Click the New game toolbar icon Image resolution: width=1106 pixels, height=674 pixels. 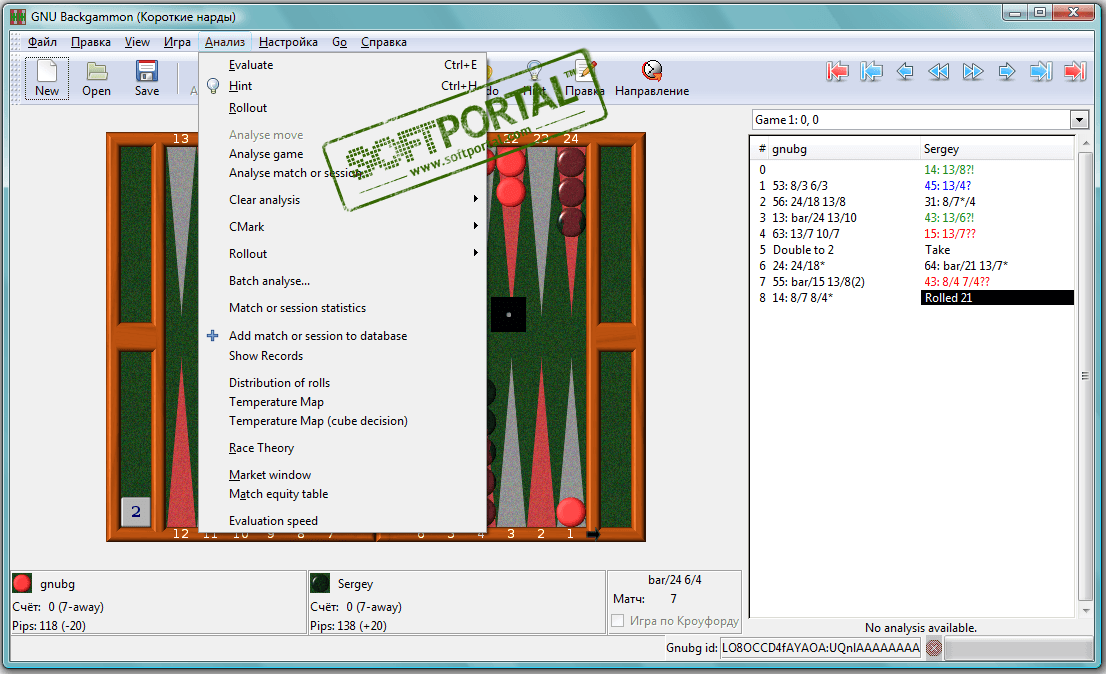coord(47,78)
